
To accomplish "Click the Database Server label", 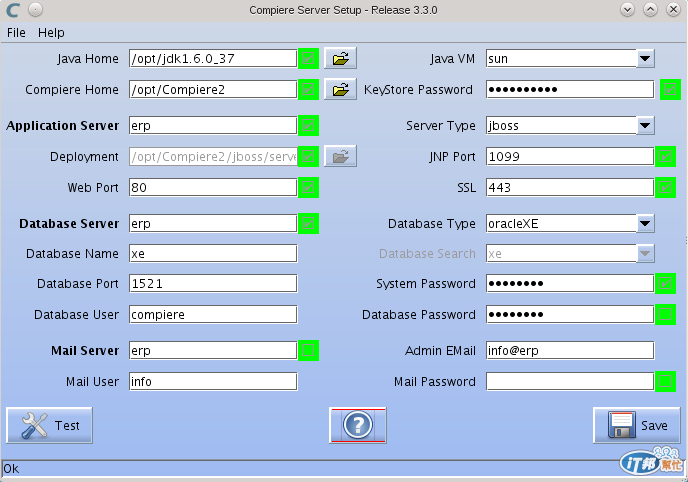I will point(69,223).
